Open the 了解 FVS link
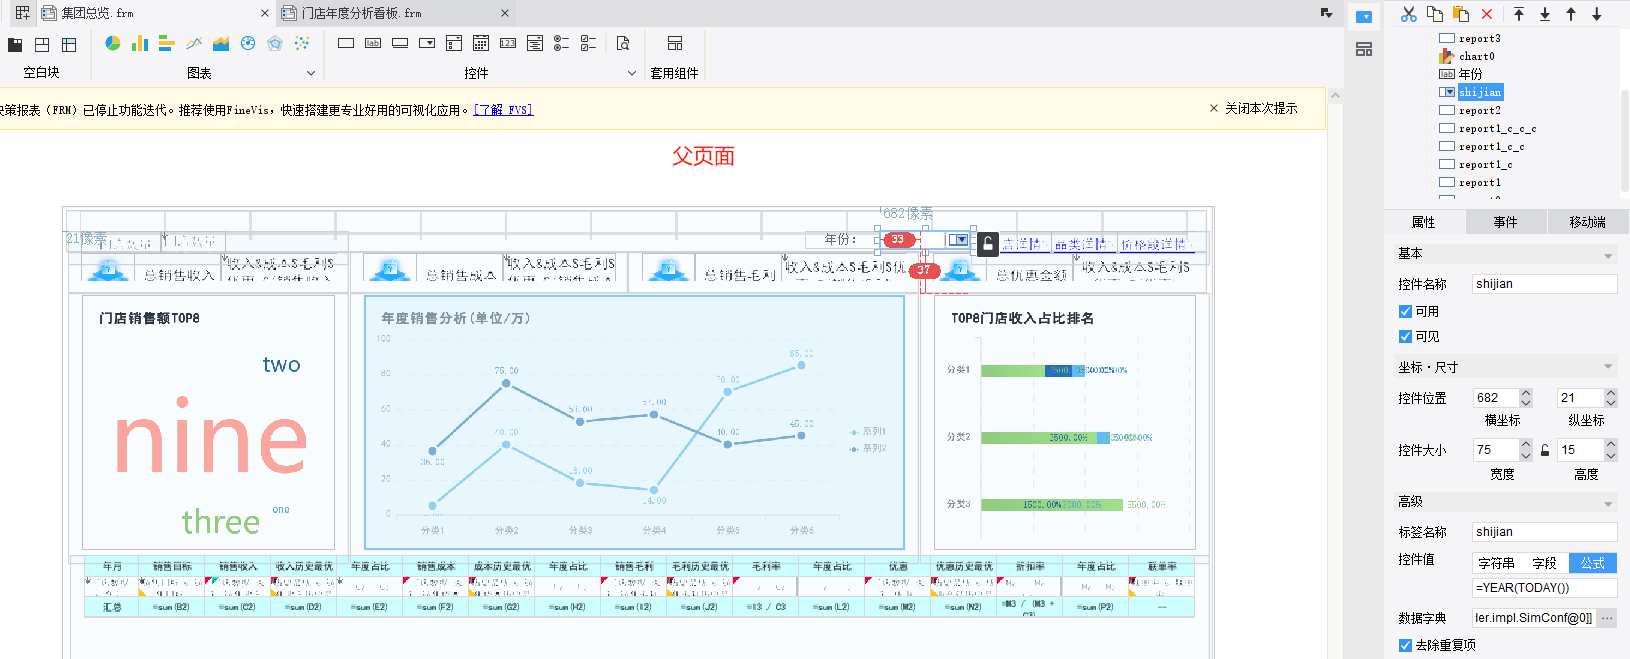 click(503, 110)
